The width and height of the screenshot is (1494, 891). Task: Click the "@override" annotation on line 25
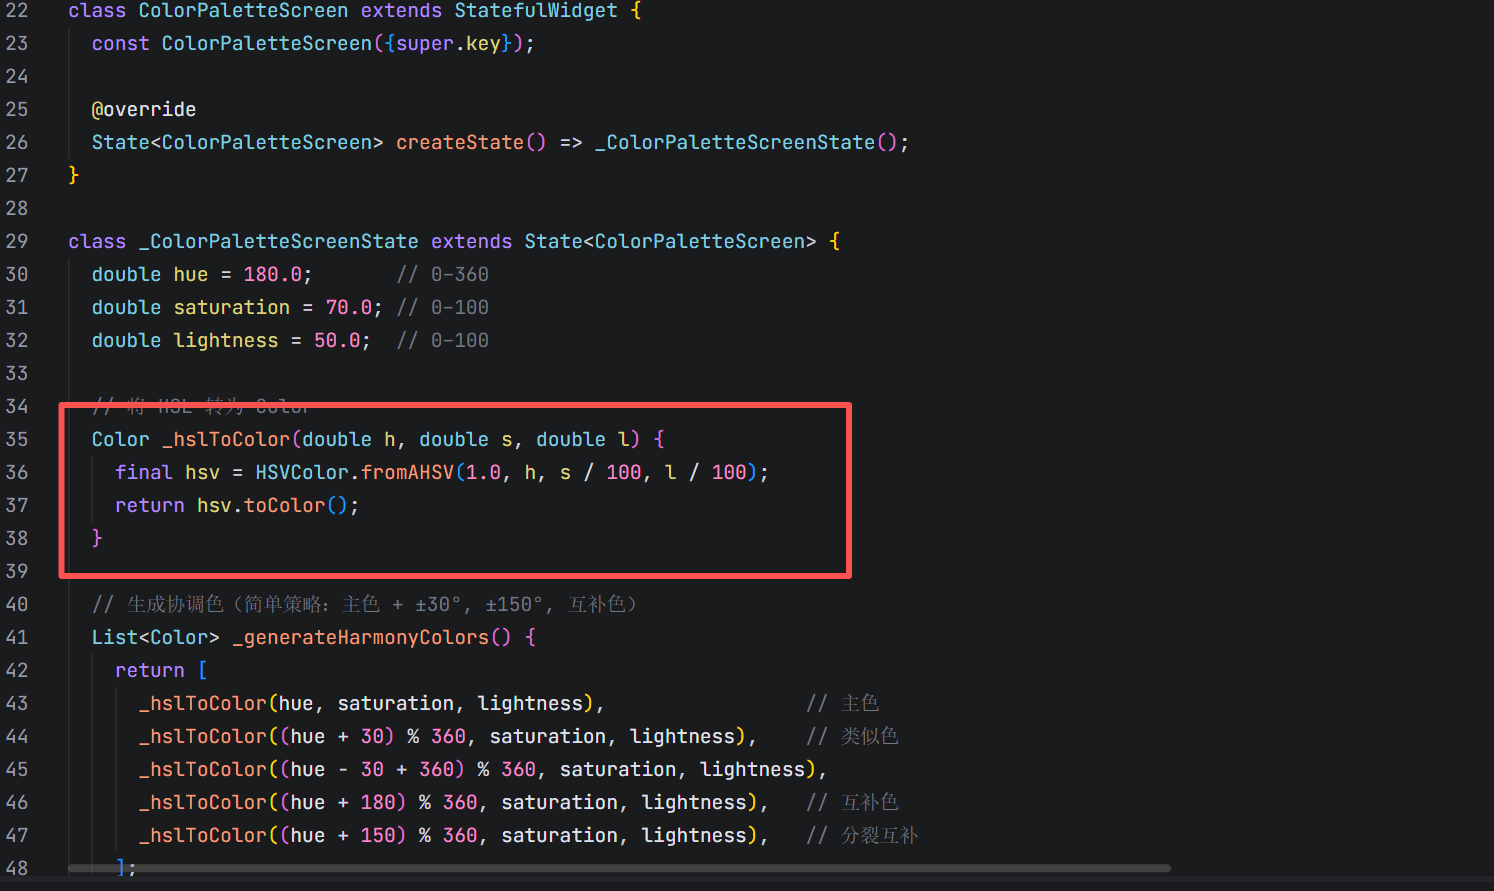pyautogui.click(x=144, y=109)
